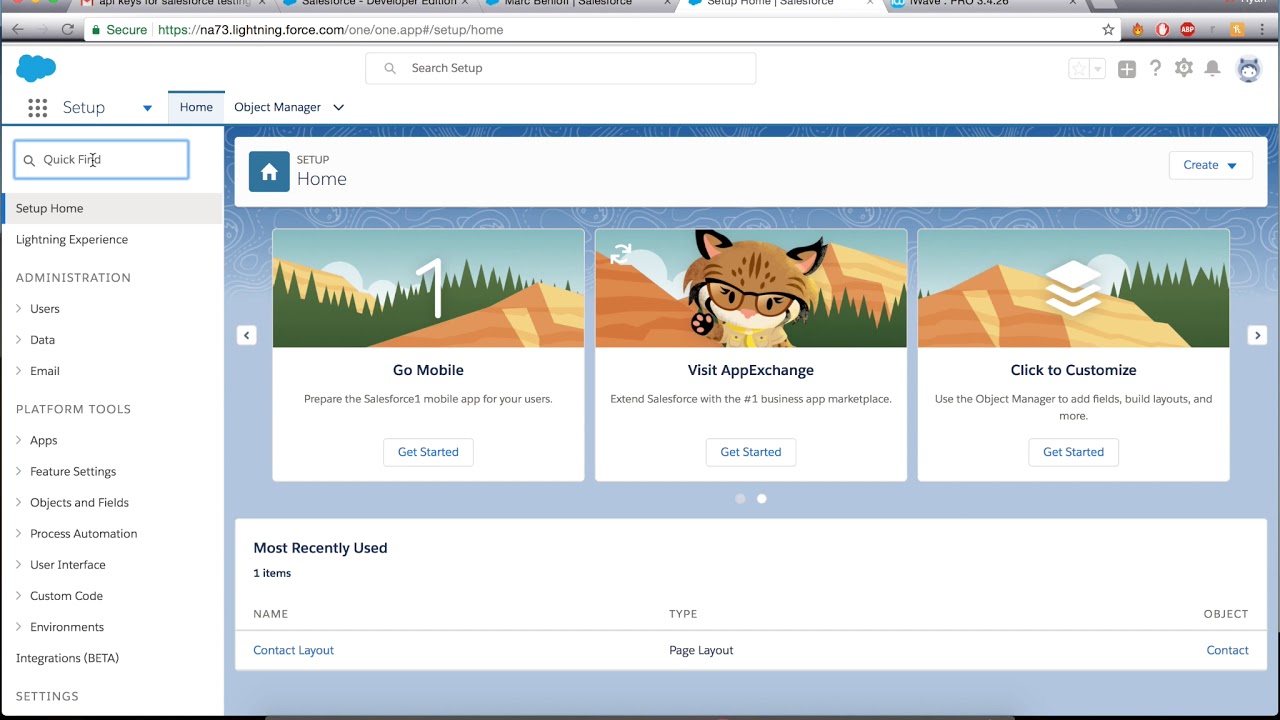This screenshot has height=720, width=1280.
Task: Expand the Users tree node
Action: (19, 309)
